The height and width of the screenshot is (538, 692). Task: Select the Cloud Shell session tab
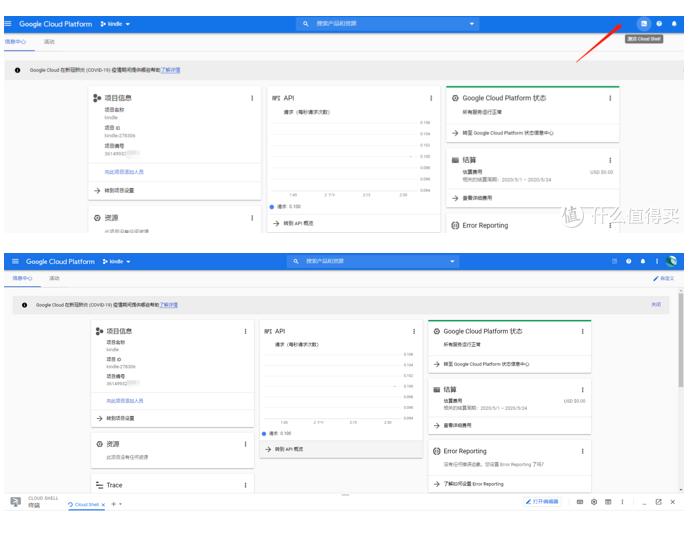(84, 504)
